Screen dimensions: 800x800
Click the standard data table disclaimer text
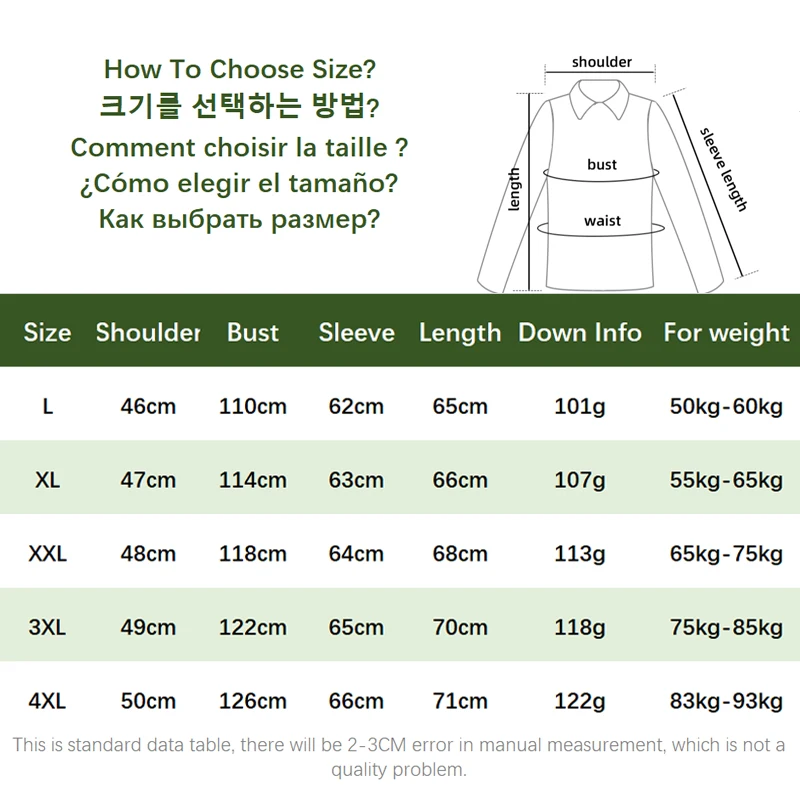(399, 757)
